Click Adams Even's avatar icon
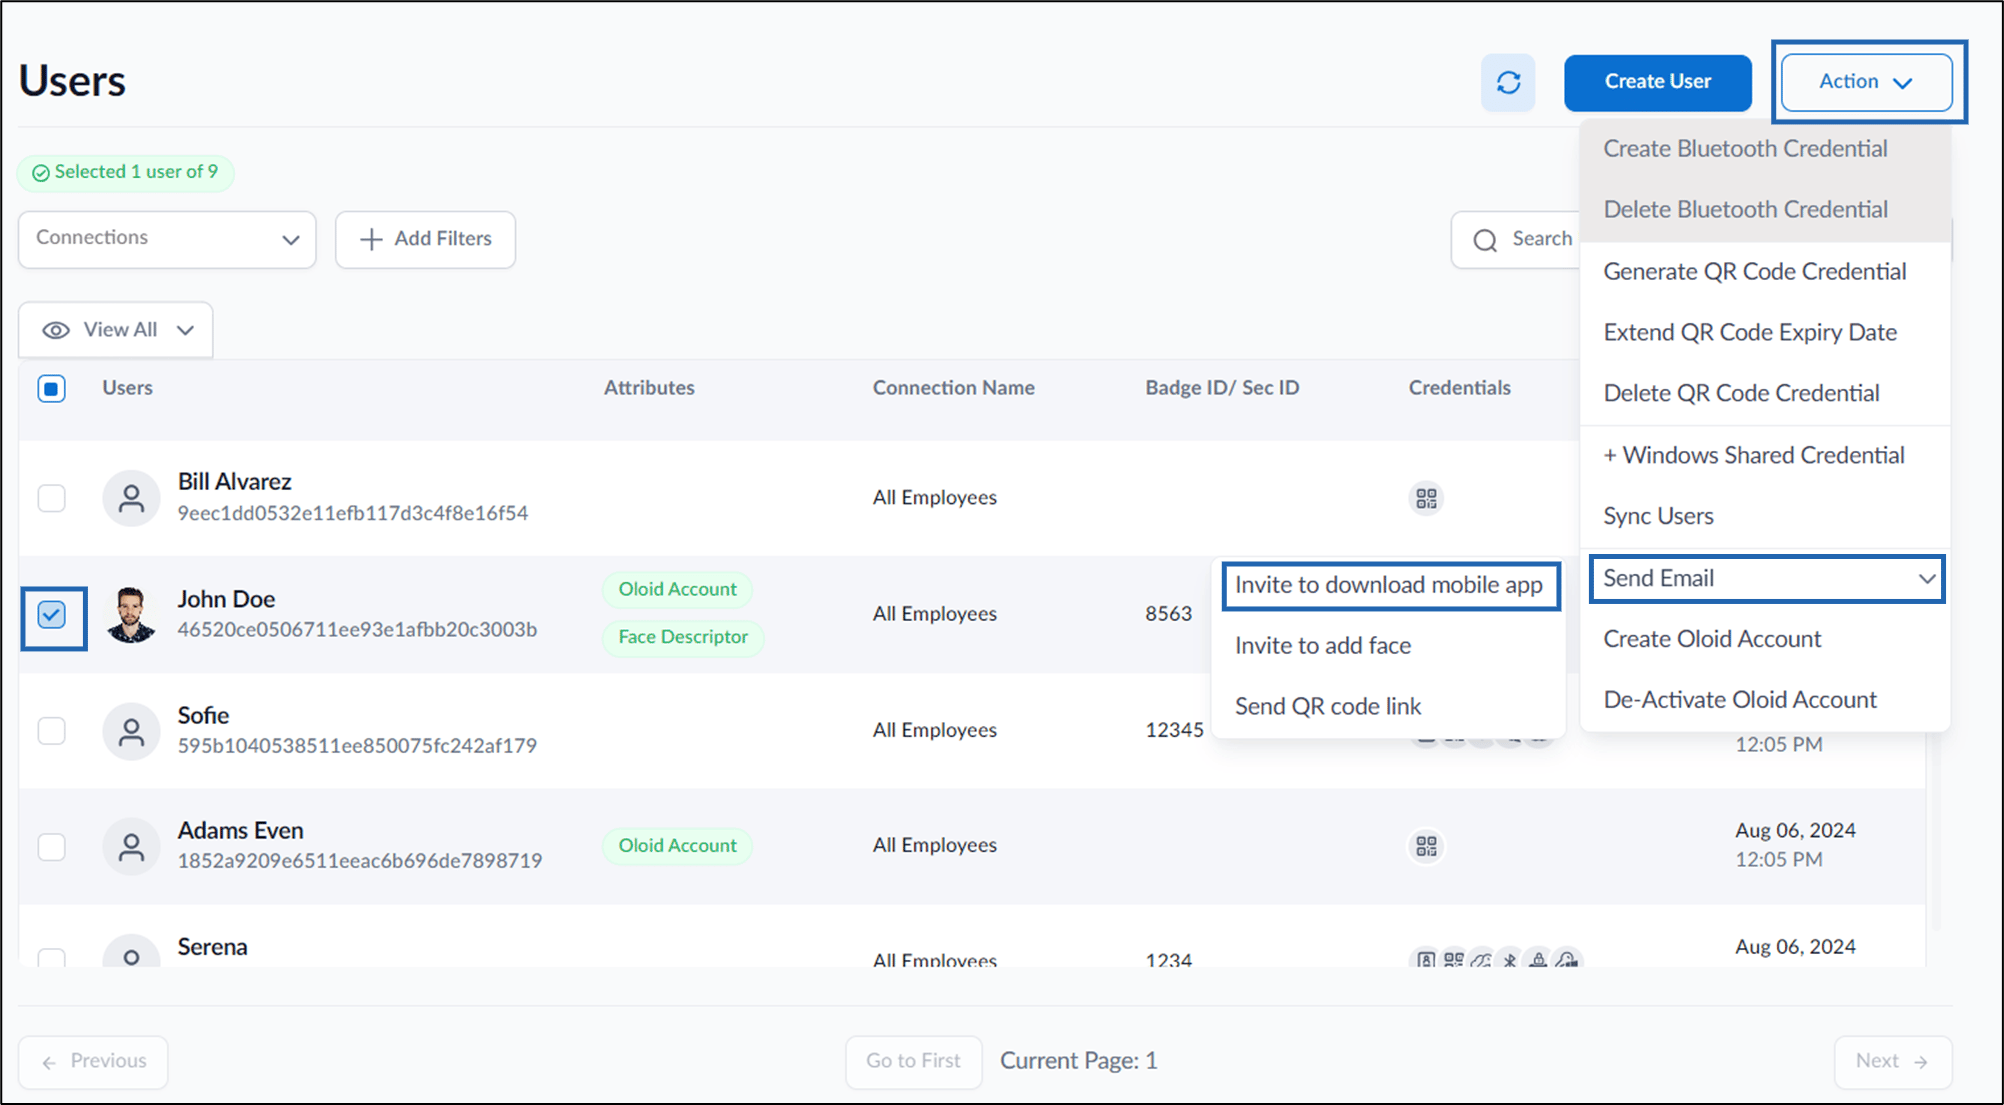The image size is (2004, 1105). (x=131, y=847)
